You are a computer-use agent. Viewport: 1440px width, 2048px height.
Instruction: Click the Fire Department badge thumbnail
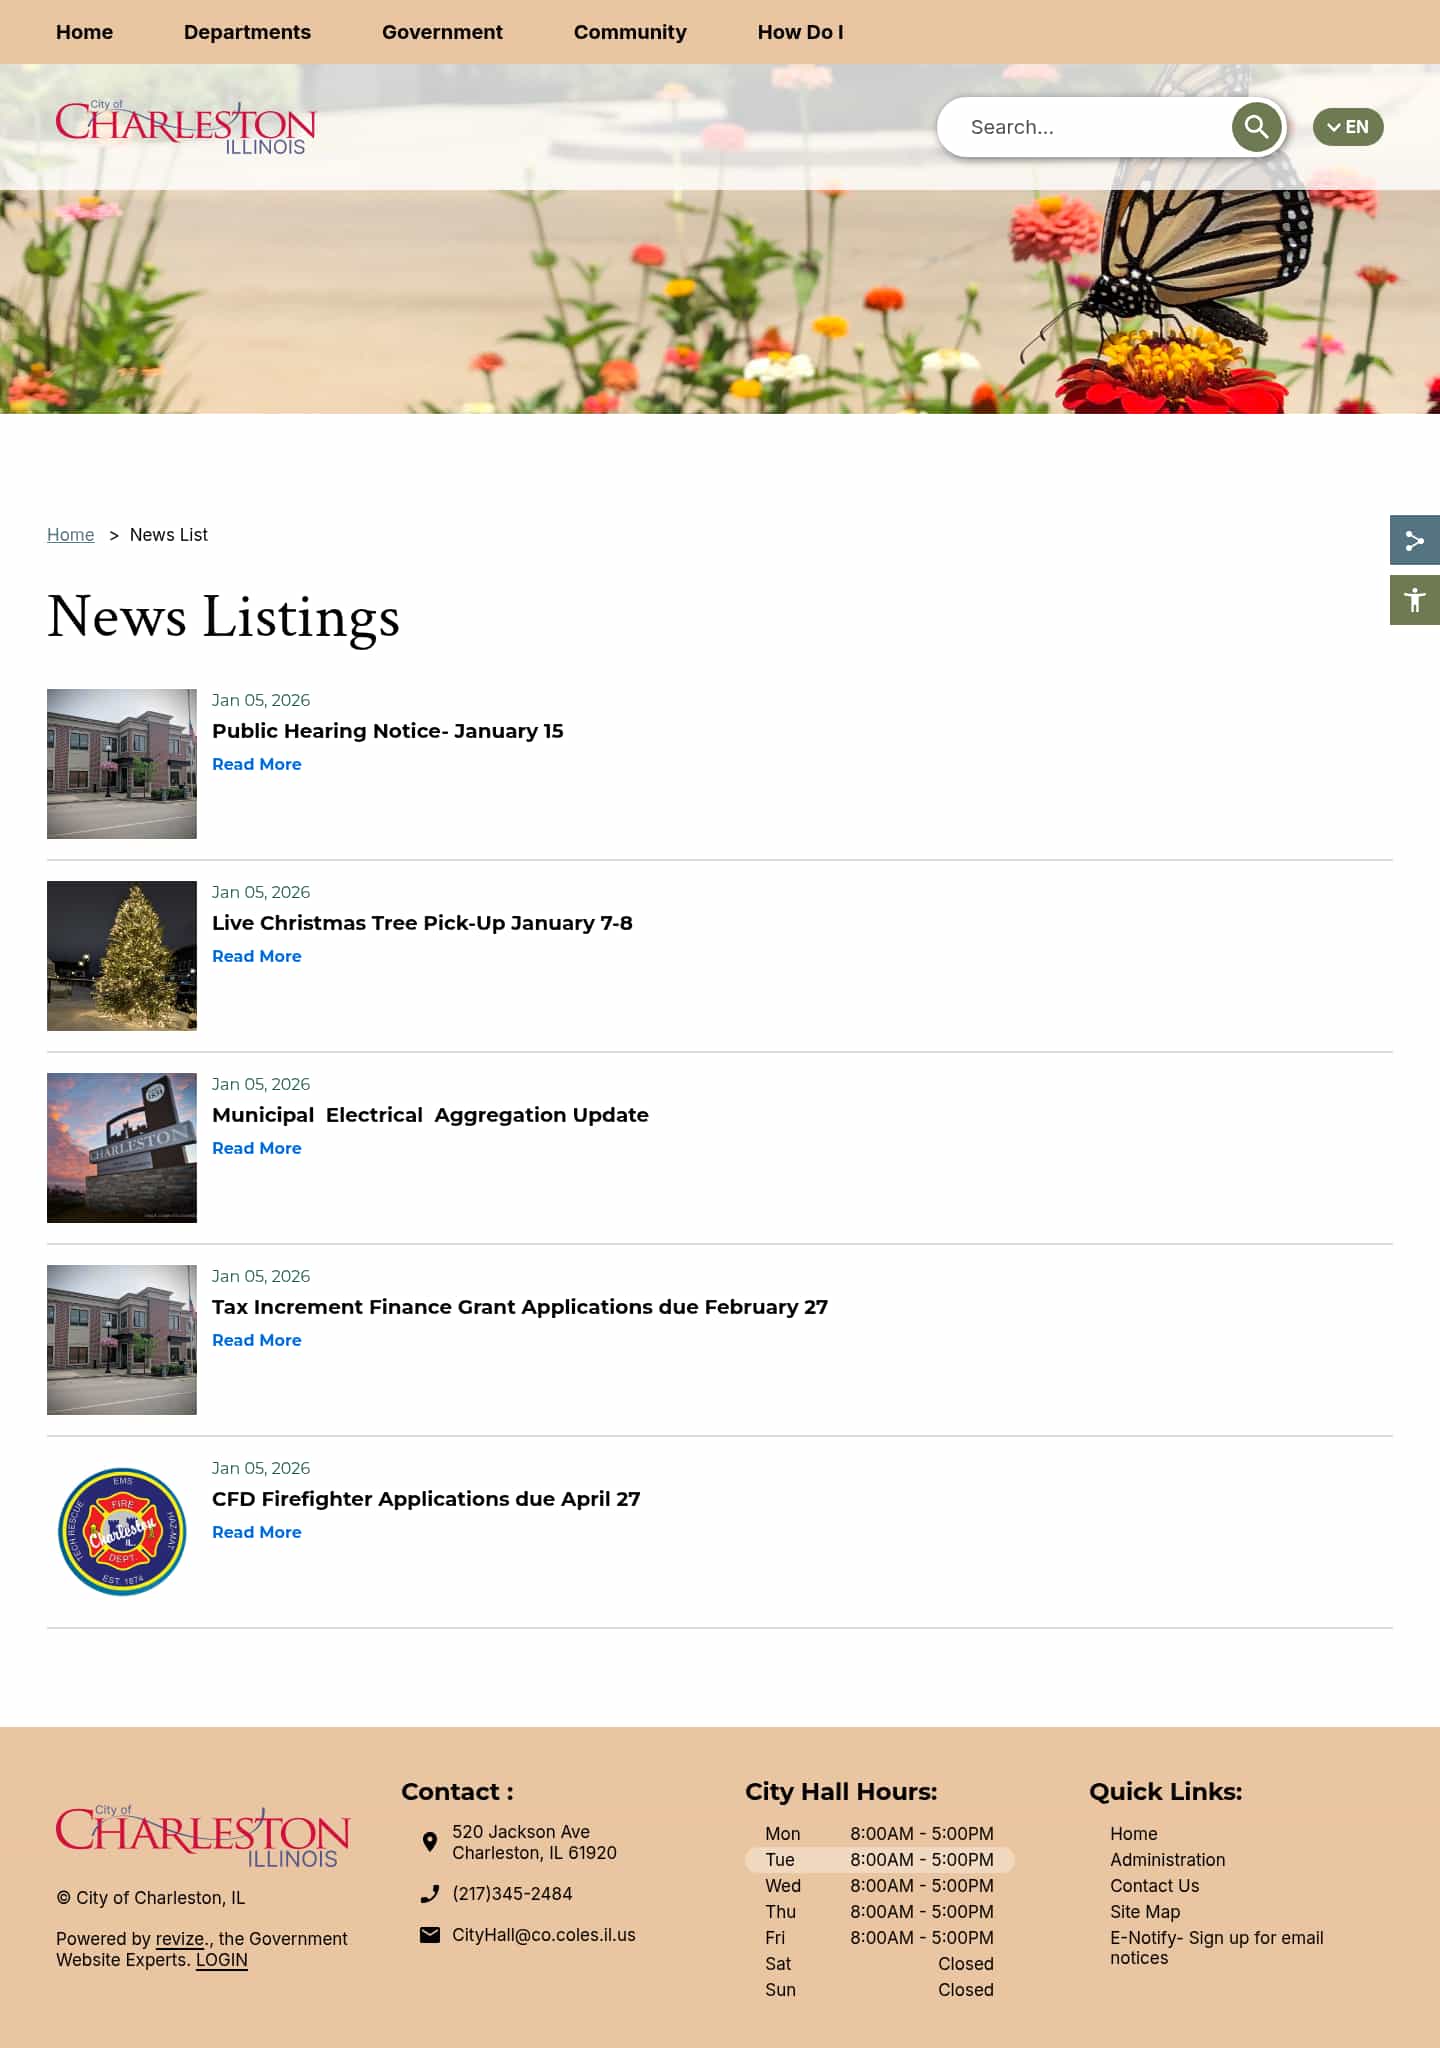[x=122, y=1532]
